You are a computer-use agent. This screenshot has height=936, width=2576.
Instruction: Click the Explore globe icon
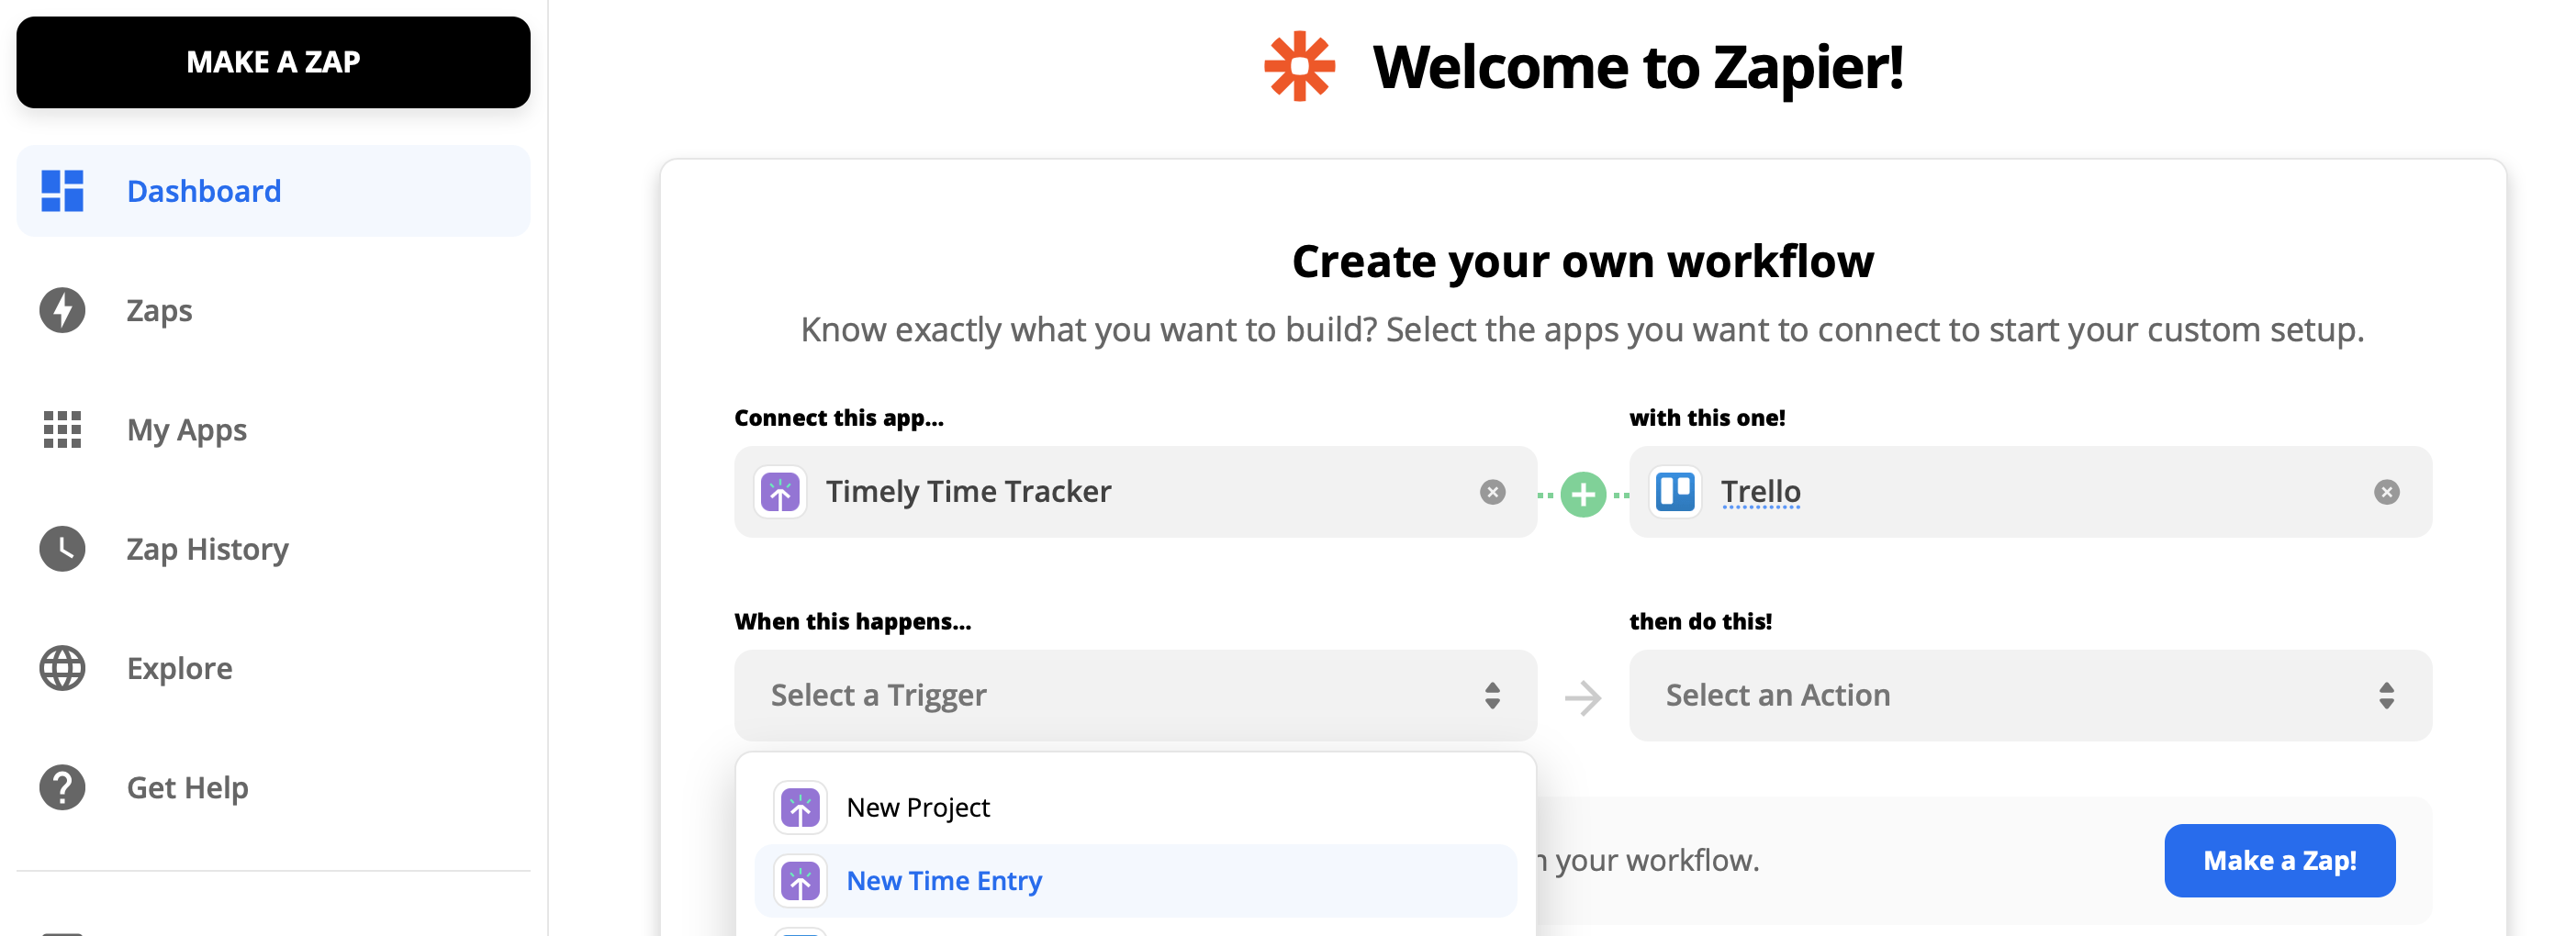tap(62, 668)
